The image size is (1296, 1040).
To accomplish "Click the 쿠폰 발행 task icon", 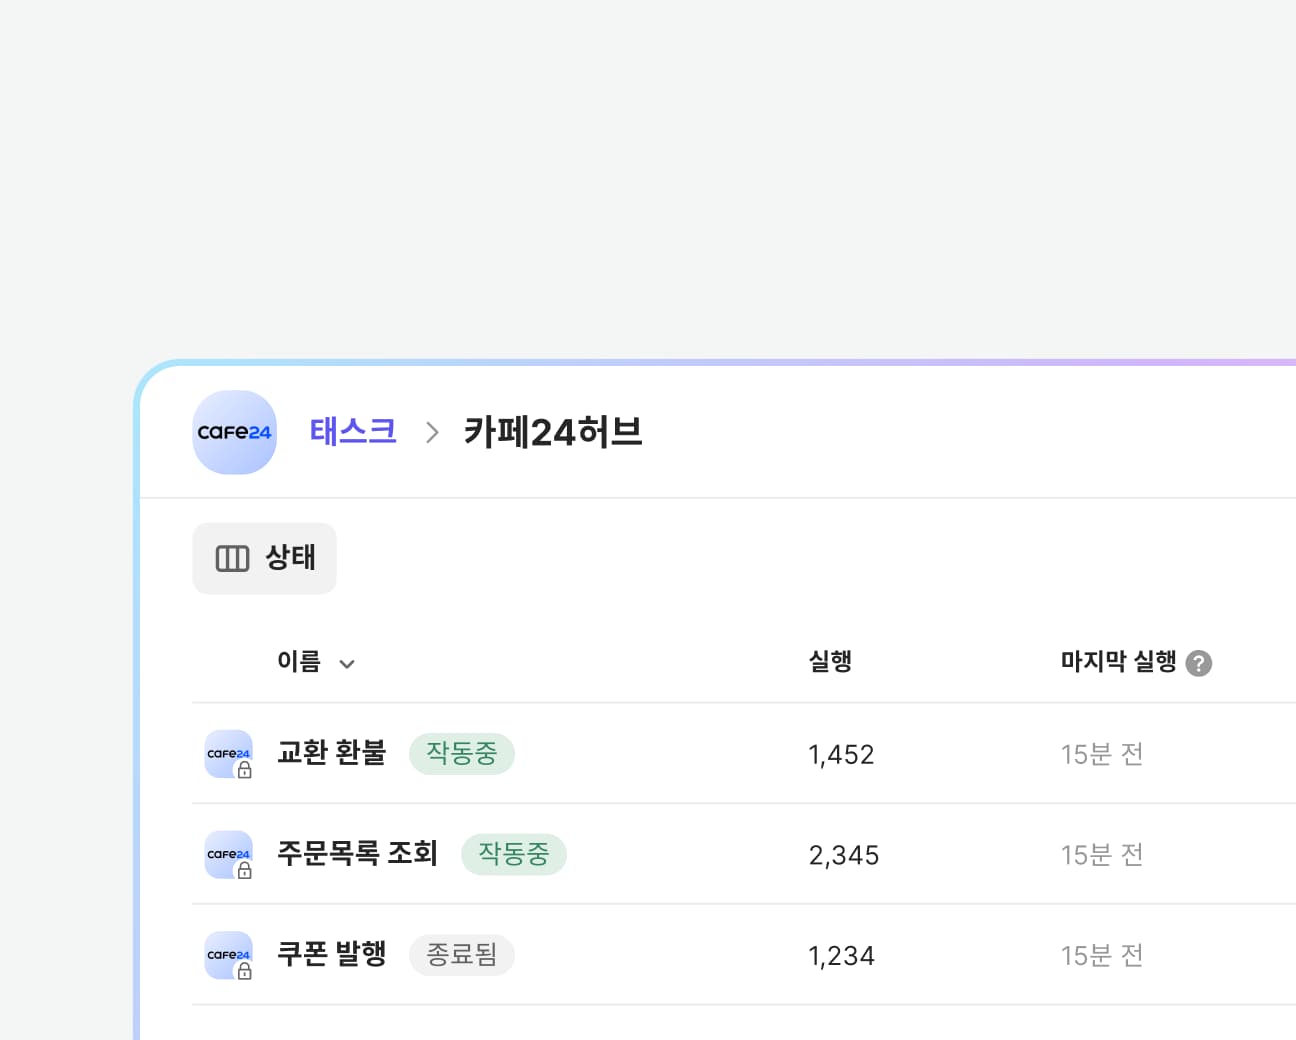I will click(228, 955).
